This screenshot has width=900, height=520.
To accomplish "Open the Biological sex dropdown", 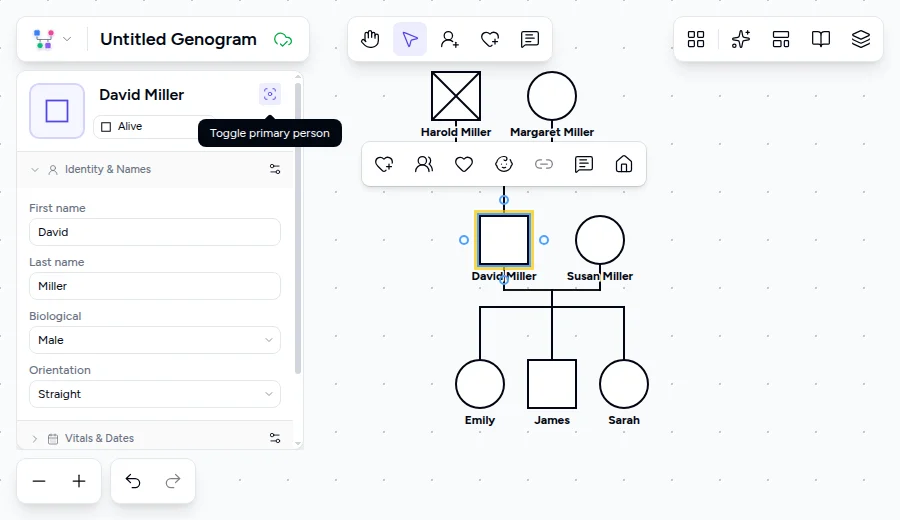I will click(155, 340).
